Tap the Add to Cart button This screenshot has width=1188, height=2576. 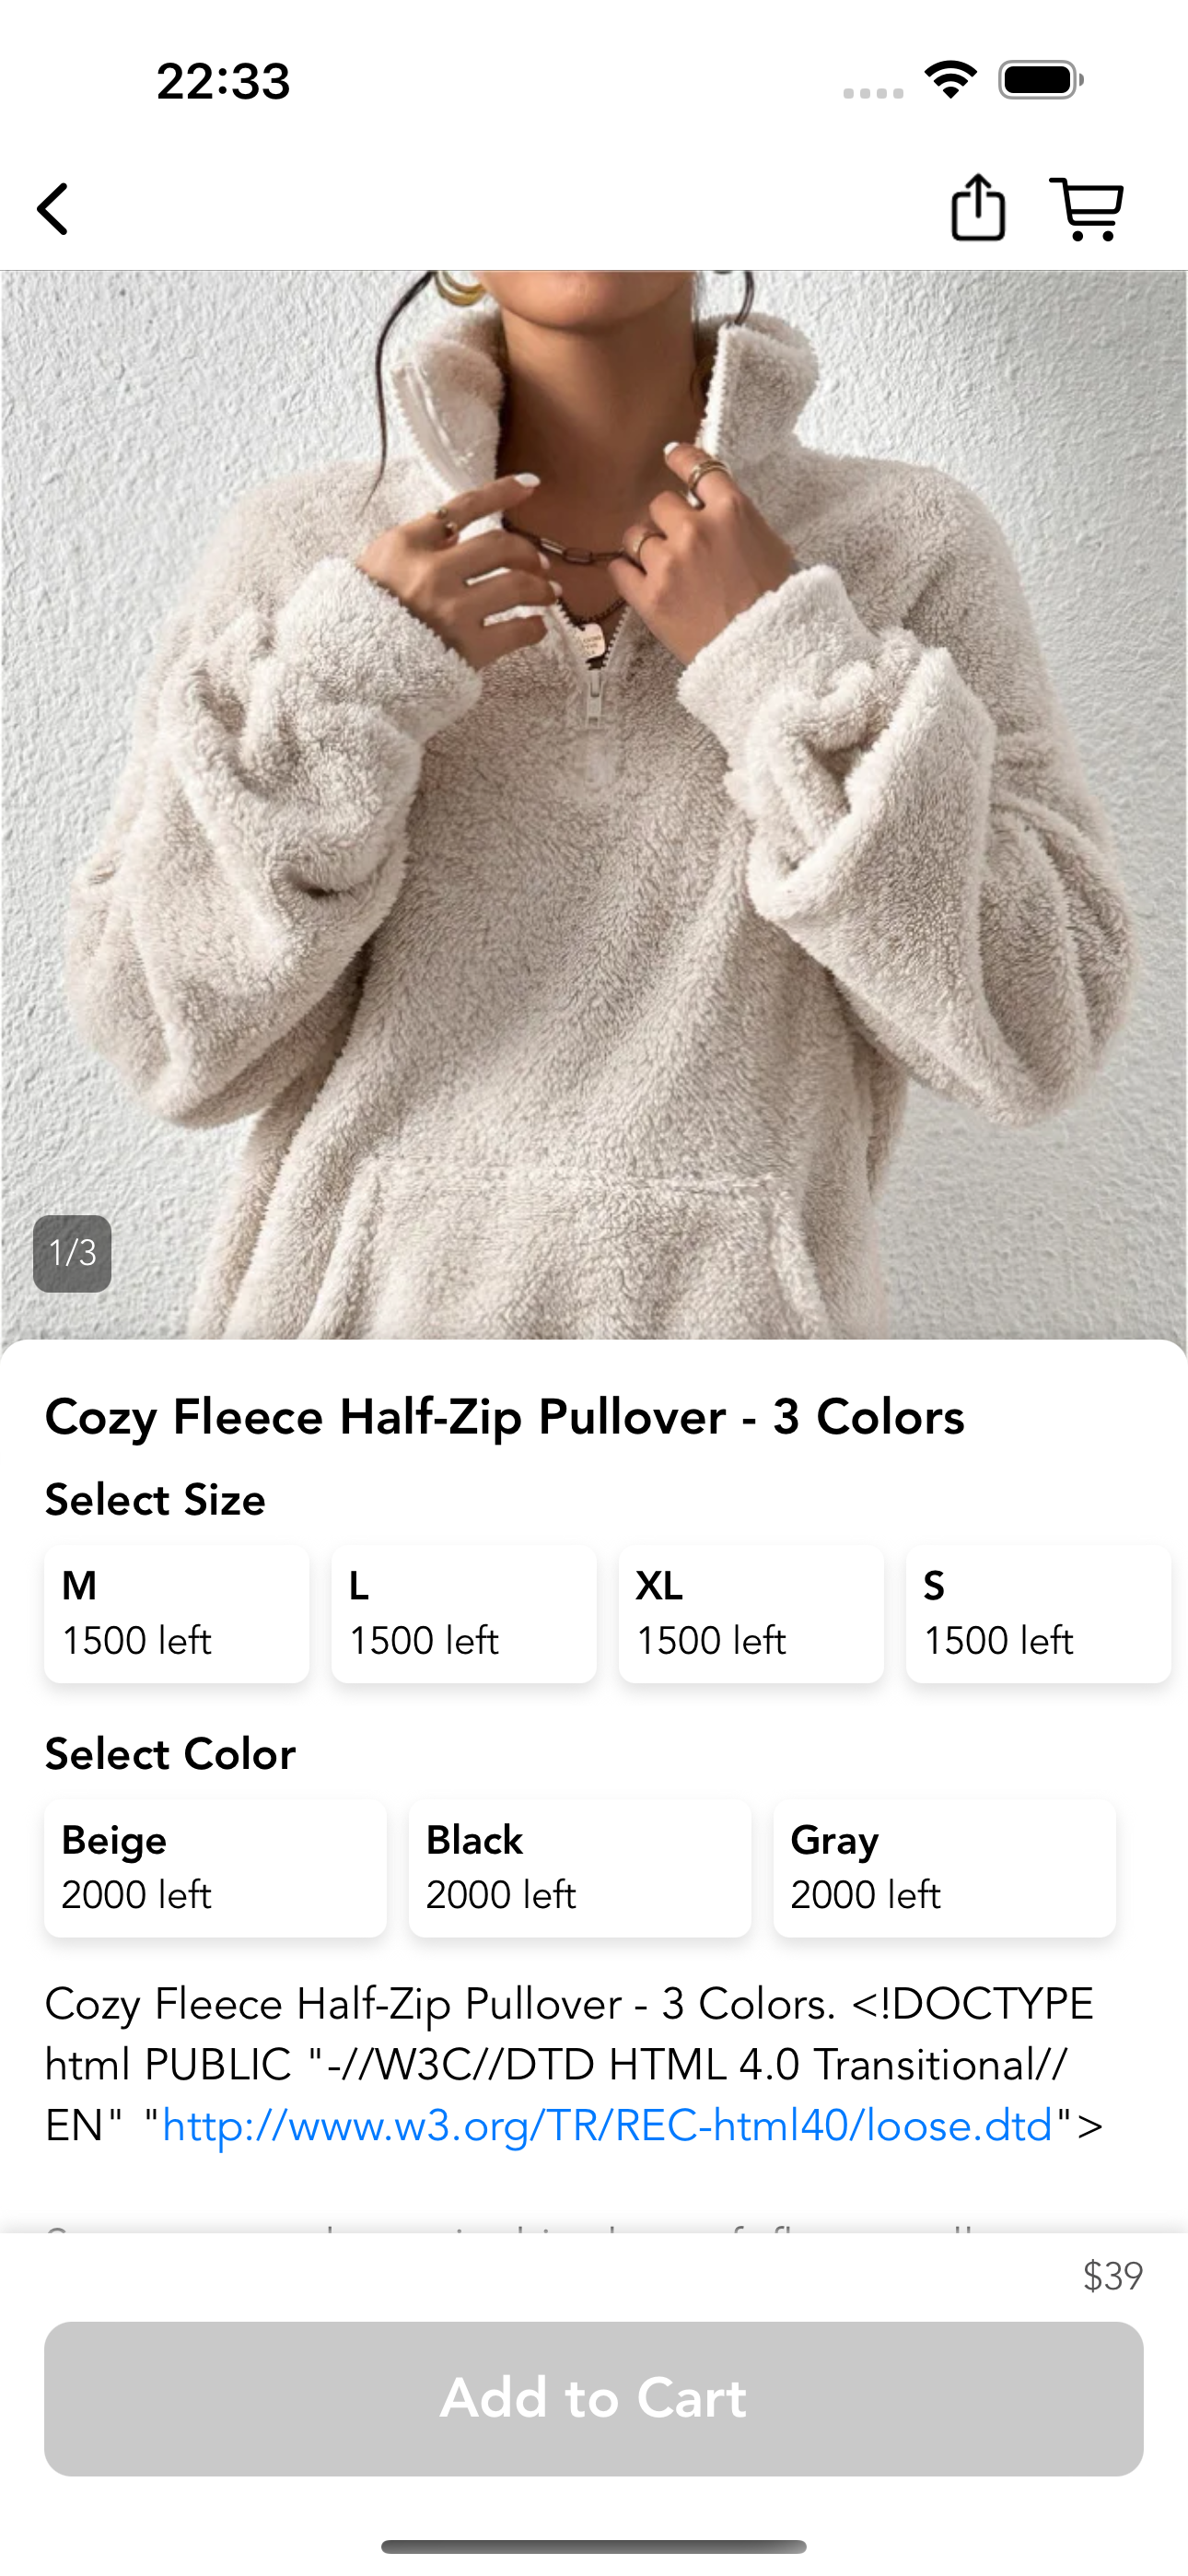click(x=594, y=2398)
